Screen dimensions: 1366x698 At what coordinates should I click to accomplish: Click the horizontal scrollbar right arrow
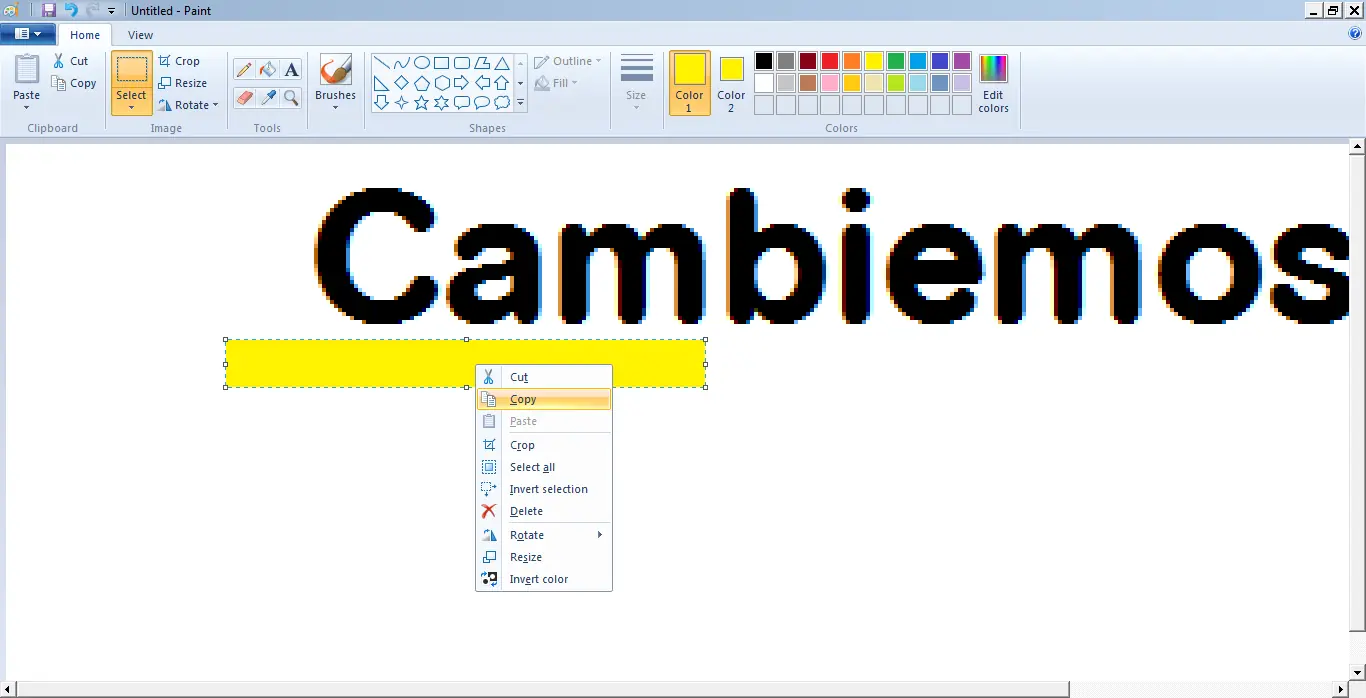[x=1340, y=689]
